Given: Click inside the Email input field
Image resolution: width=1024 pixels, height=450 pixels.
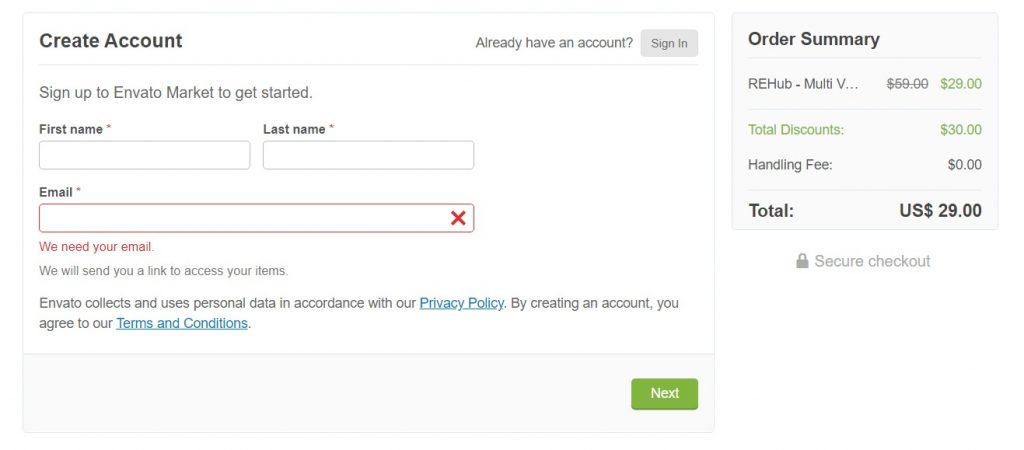Looking at the screenshot, I should point(257,218).
